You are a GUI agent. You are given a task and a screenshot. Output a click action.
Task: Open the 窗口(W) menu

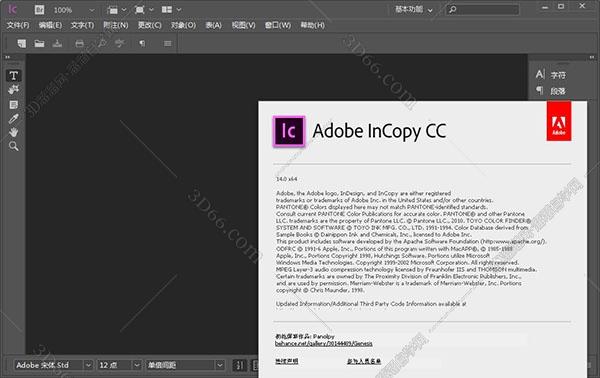pyautogui.click(x=278, y=25)
